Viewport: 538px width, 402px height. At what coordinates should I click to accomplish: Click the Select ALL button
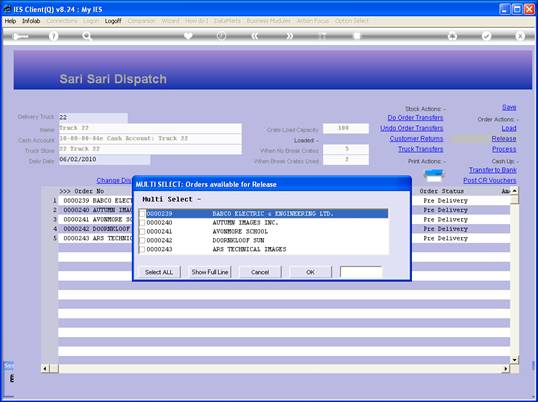pos(159,272)
